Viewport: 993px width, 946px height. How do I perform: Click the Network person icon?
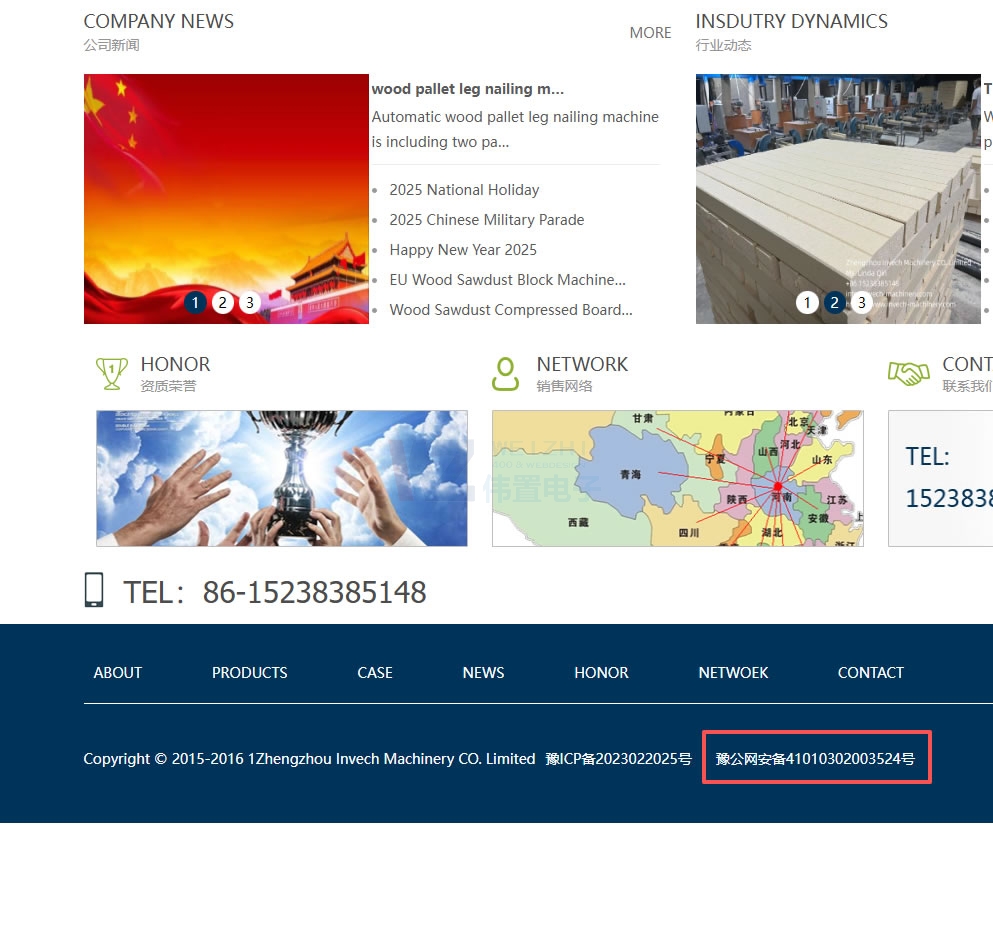click(506, 374)
